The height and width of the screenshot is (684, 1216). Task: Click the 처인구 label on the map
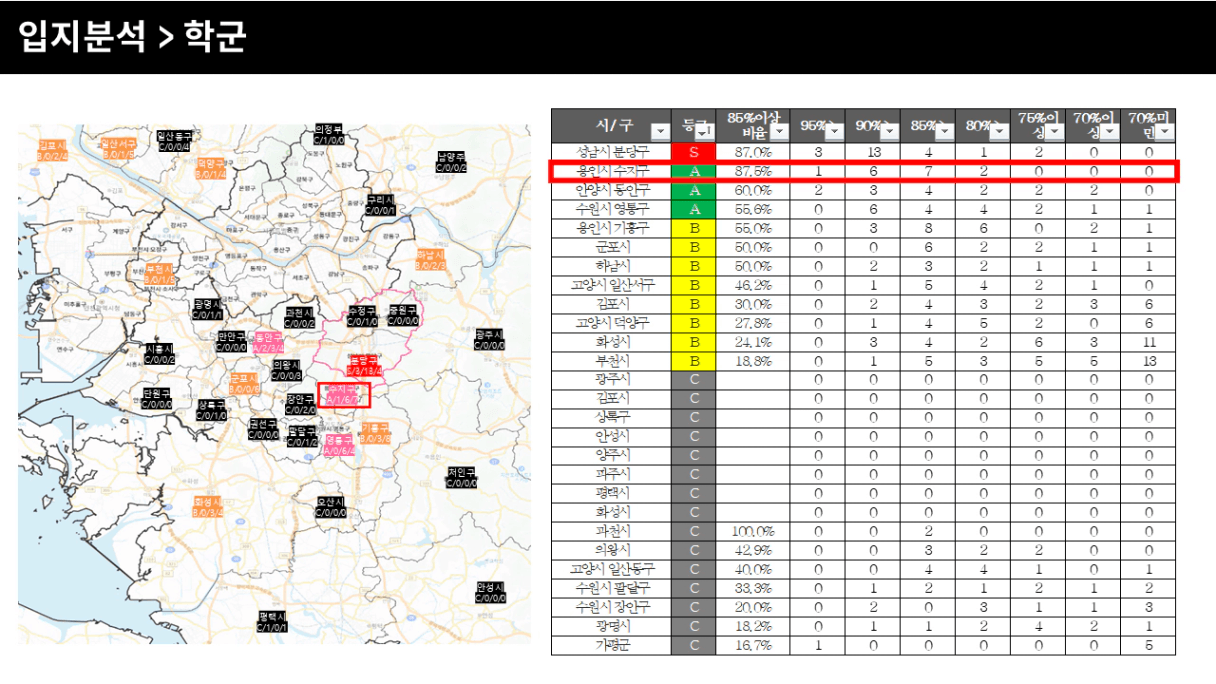pyautogui.click(x=461, y=477)
